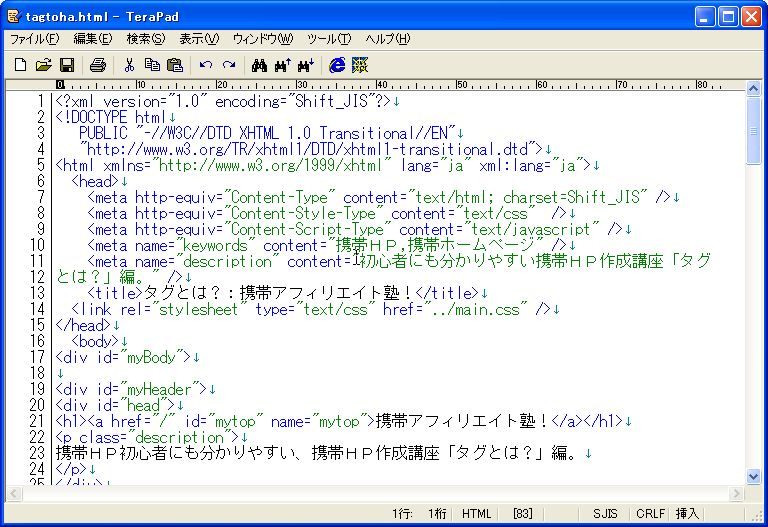Click vertical scrollbar down arrow

point(753,476)
